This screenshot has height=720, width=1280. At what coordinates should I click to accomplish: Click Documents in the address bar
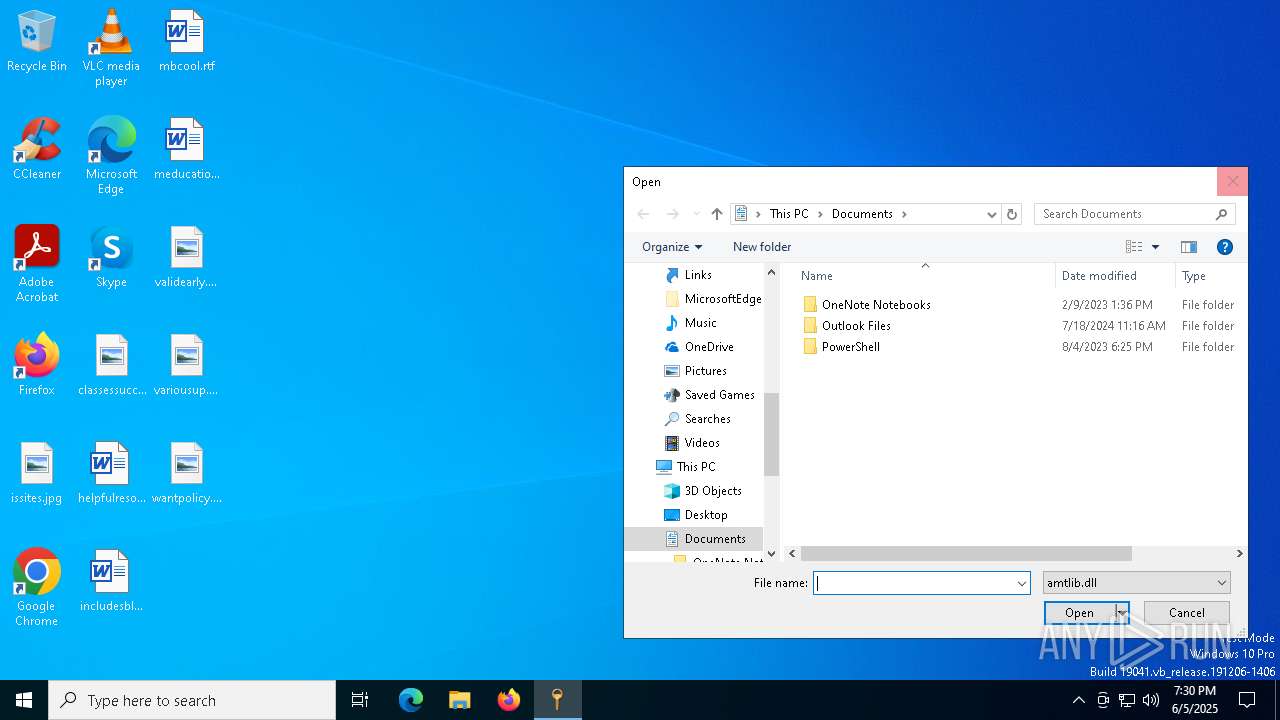pos(862,214)
